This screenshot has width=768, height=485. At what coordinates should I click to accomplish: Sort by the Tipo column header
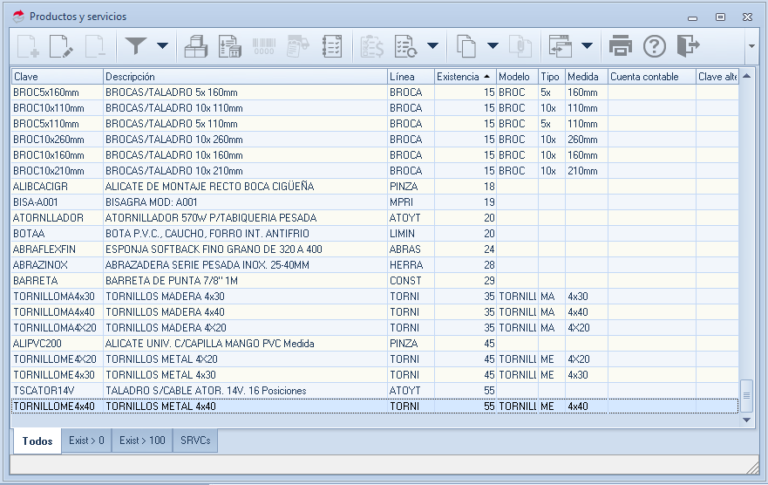(x=552, y=77)
